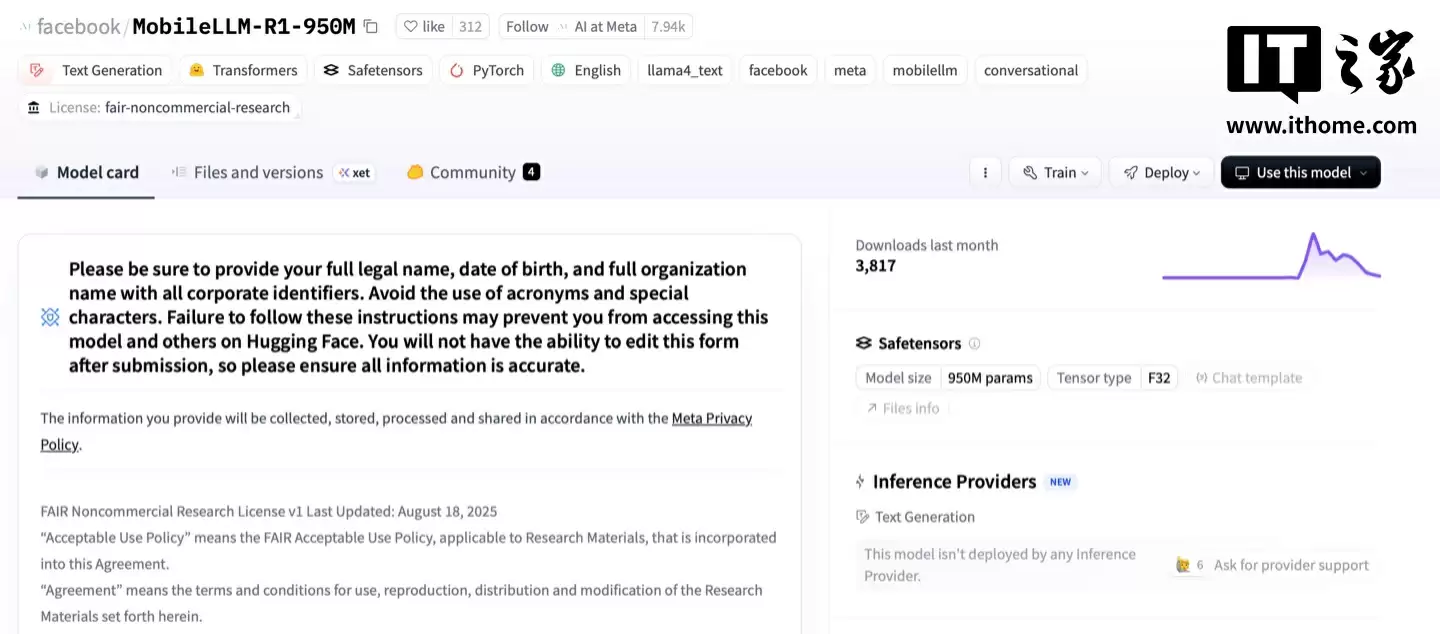Click the PyTorch tag
Image resolution: width=1440 pixels, height=634 pixels.
coord(487,71)
